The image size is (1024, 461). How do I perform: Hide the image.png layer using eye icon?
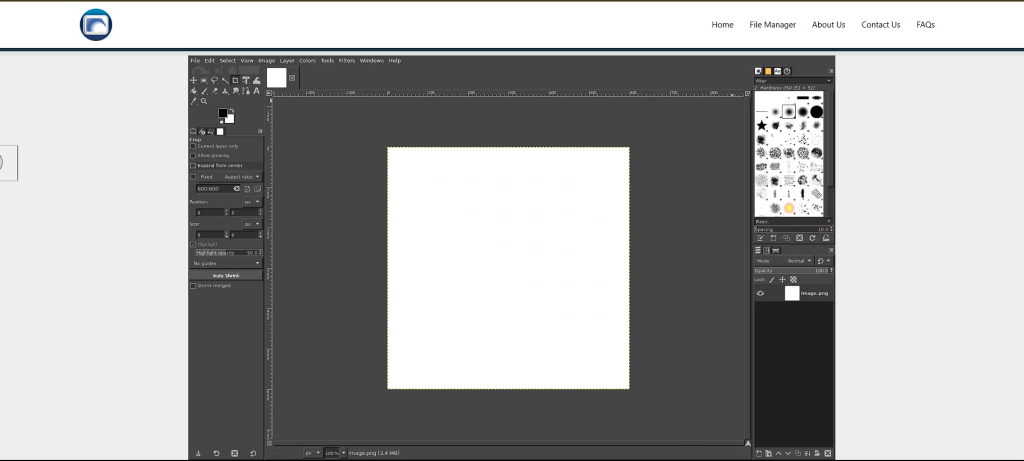click(x=760, y=293)
